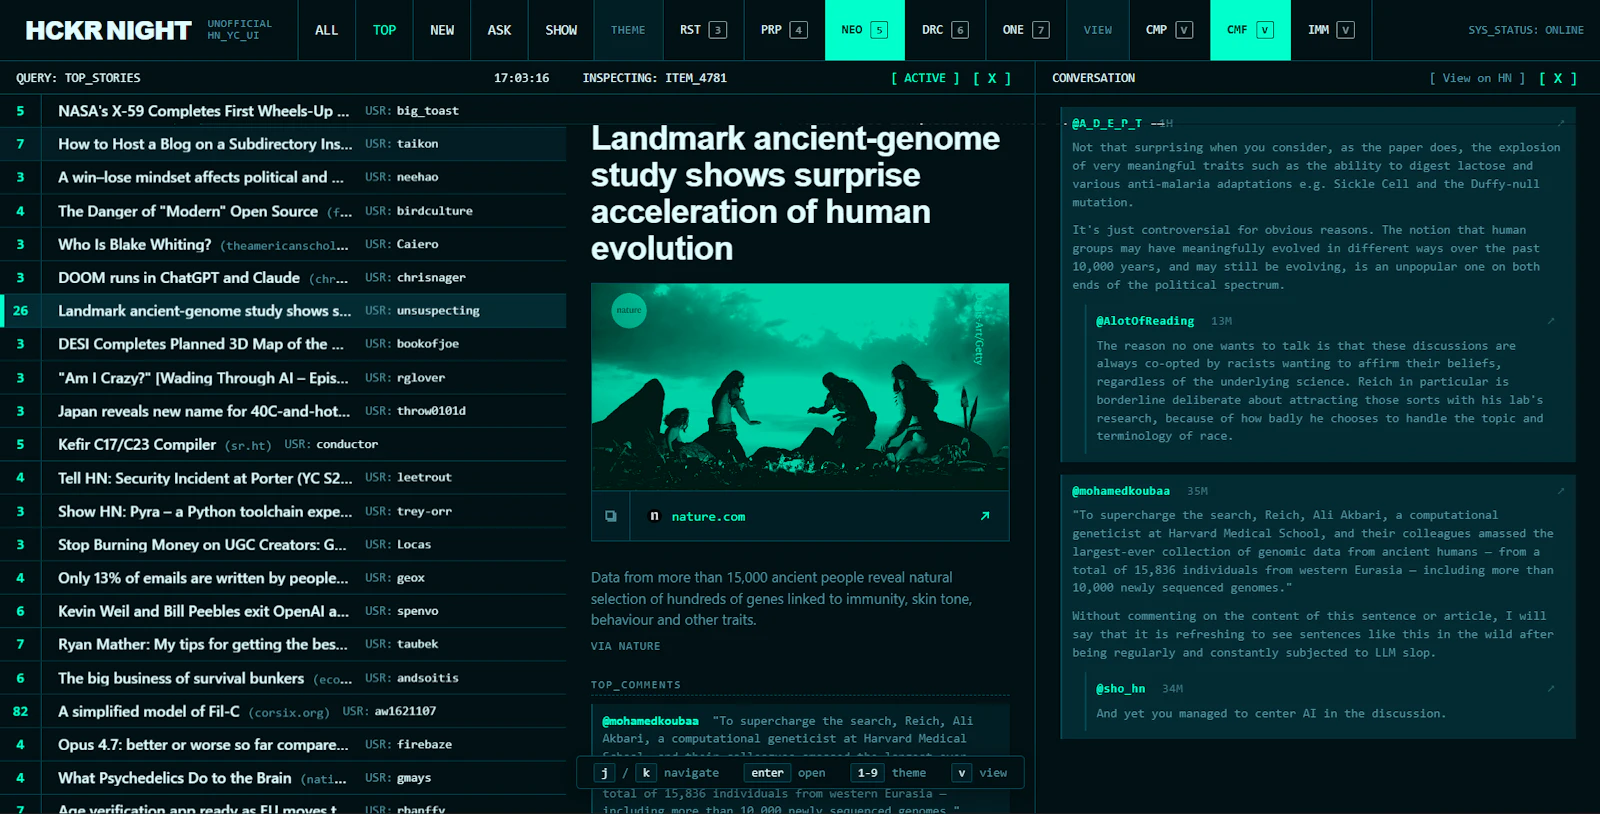Toggle the ACTIVE inspector state

click(925, 78)
